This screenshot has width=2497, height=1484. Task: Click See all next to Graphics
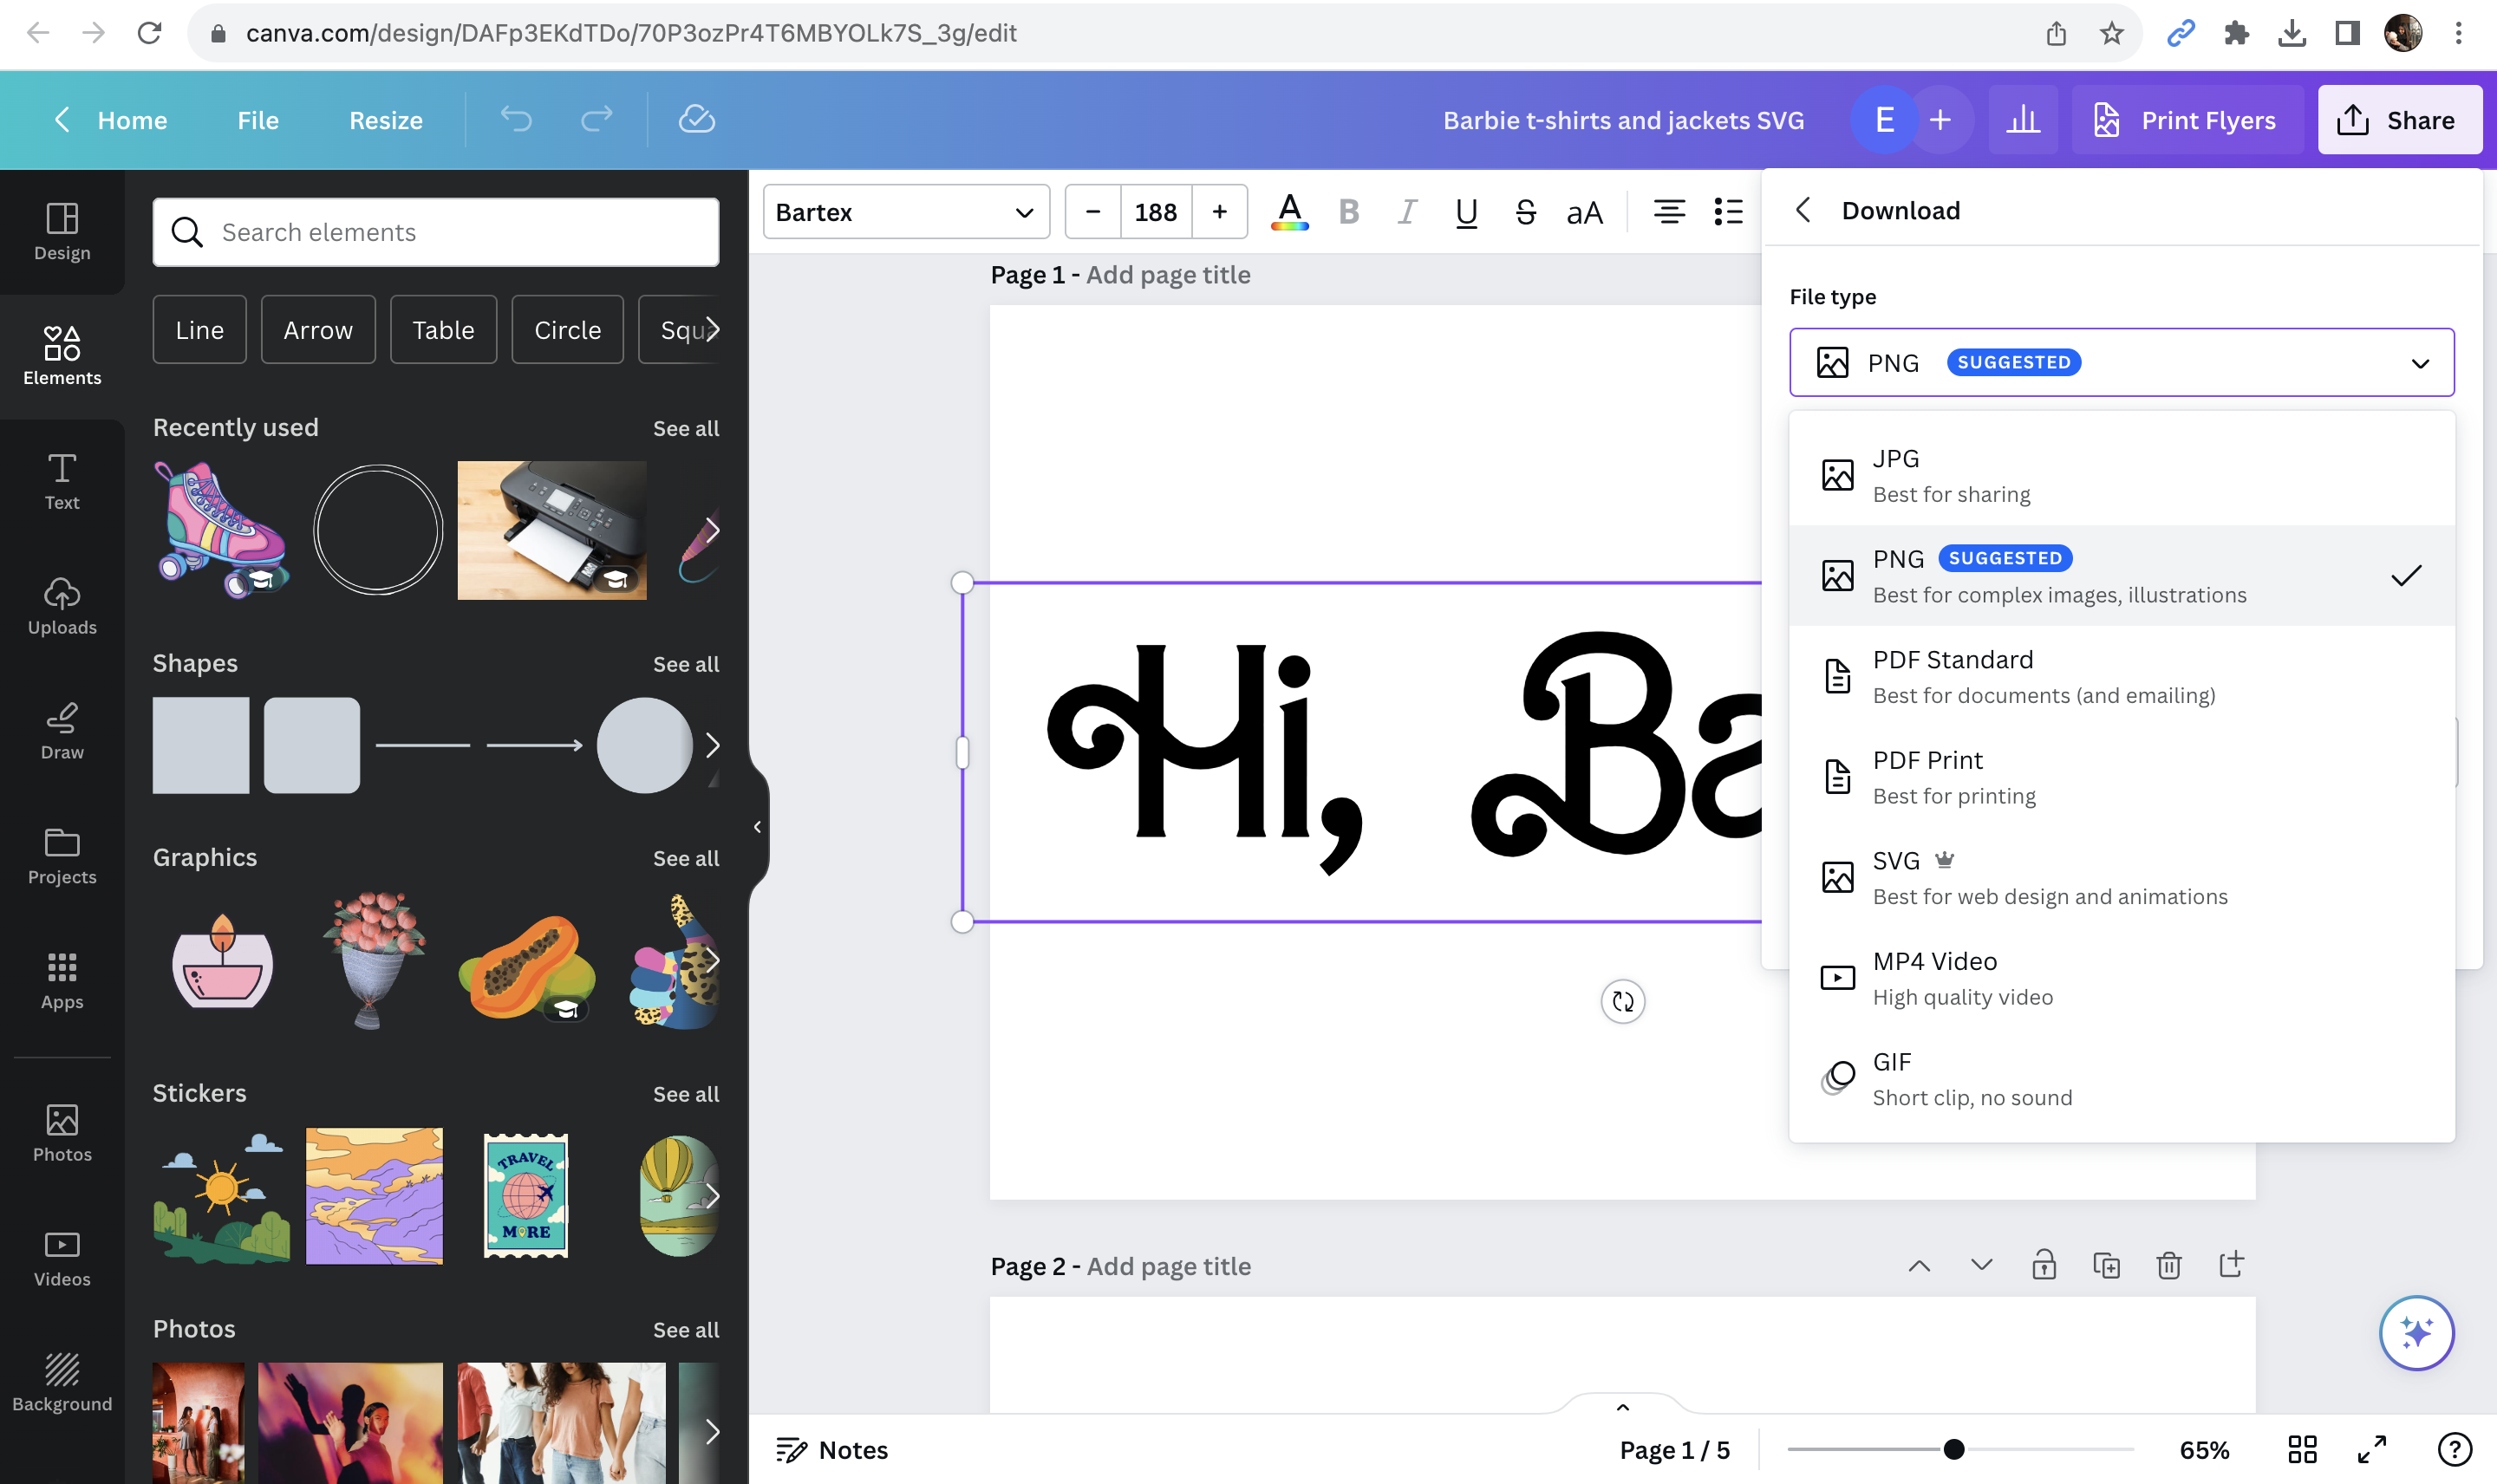685,858
